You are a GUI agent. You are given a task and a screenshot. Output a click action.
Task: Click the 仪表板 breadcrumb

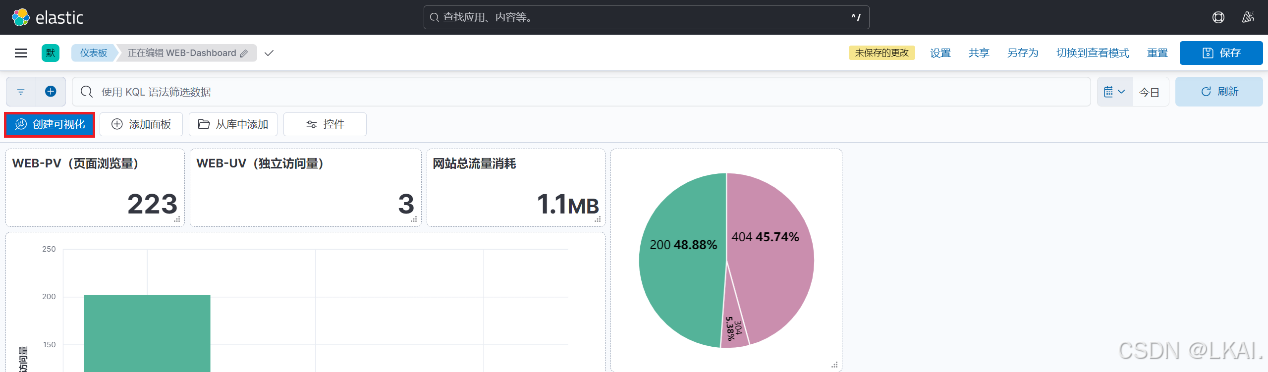click(x=93, y=53)
